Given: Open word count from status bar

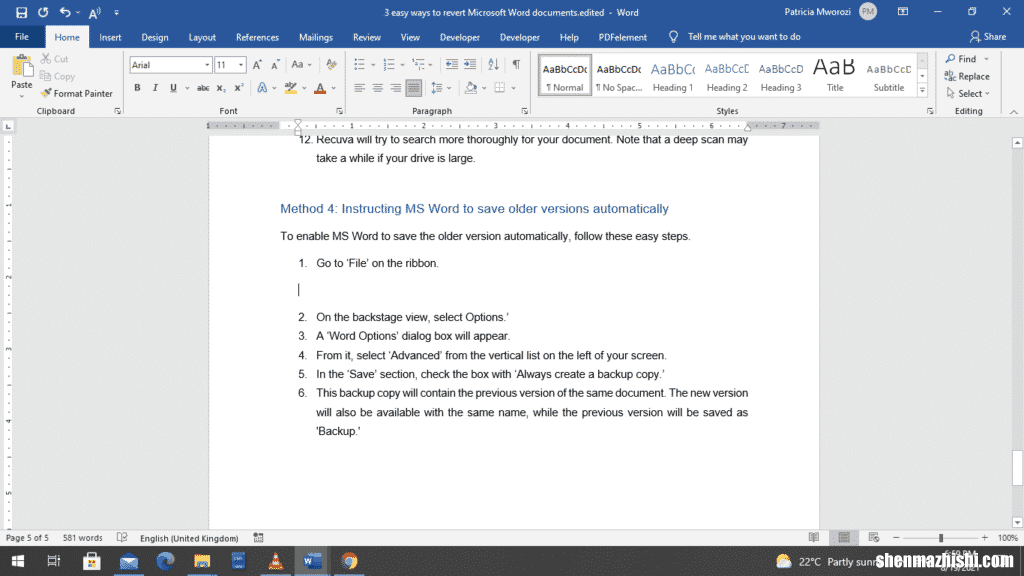Looking at the screenshot, I should click(82, 538).
